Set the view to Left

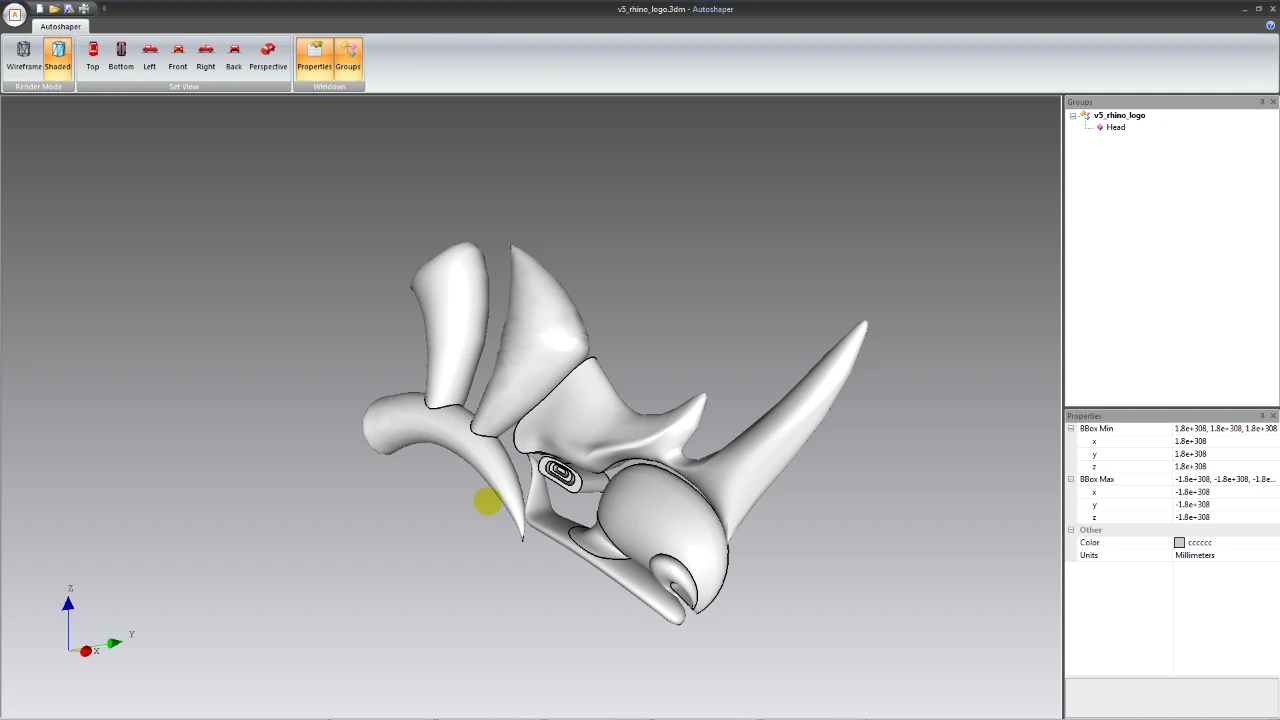150,57
